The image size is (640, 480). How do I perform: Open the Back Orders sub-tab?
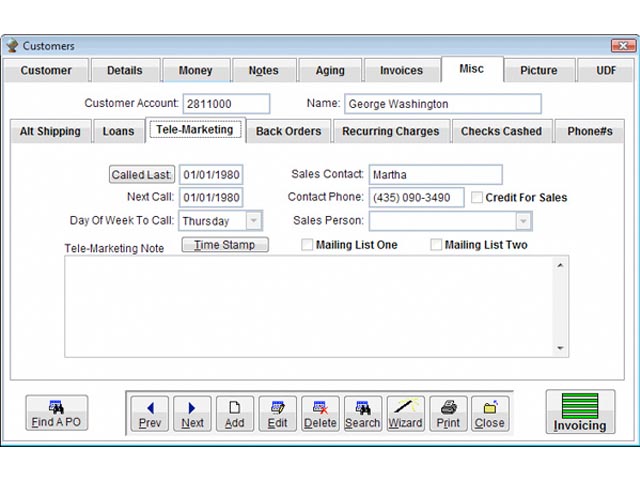pyautogui.click(x=288, y=131)
